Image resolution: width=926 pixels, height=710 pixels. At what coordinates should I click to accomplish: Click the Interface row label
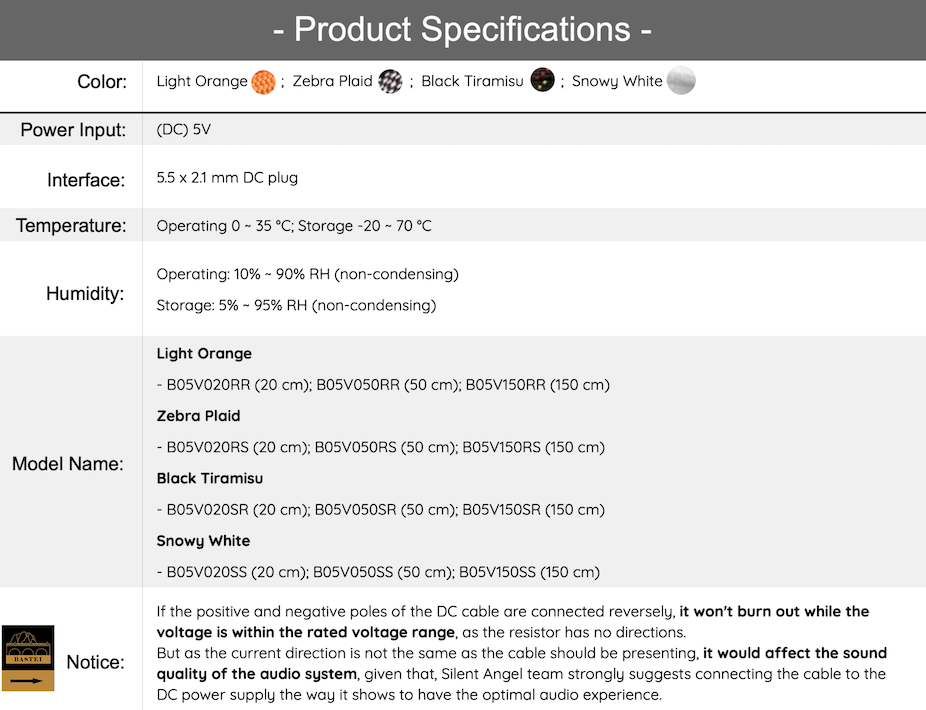86,180
